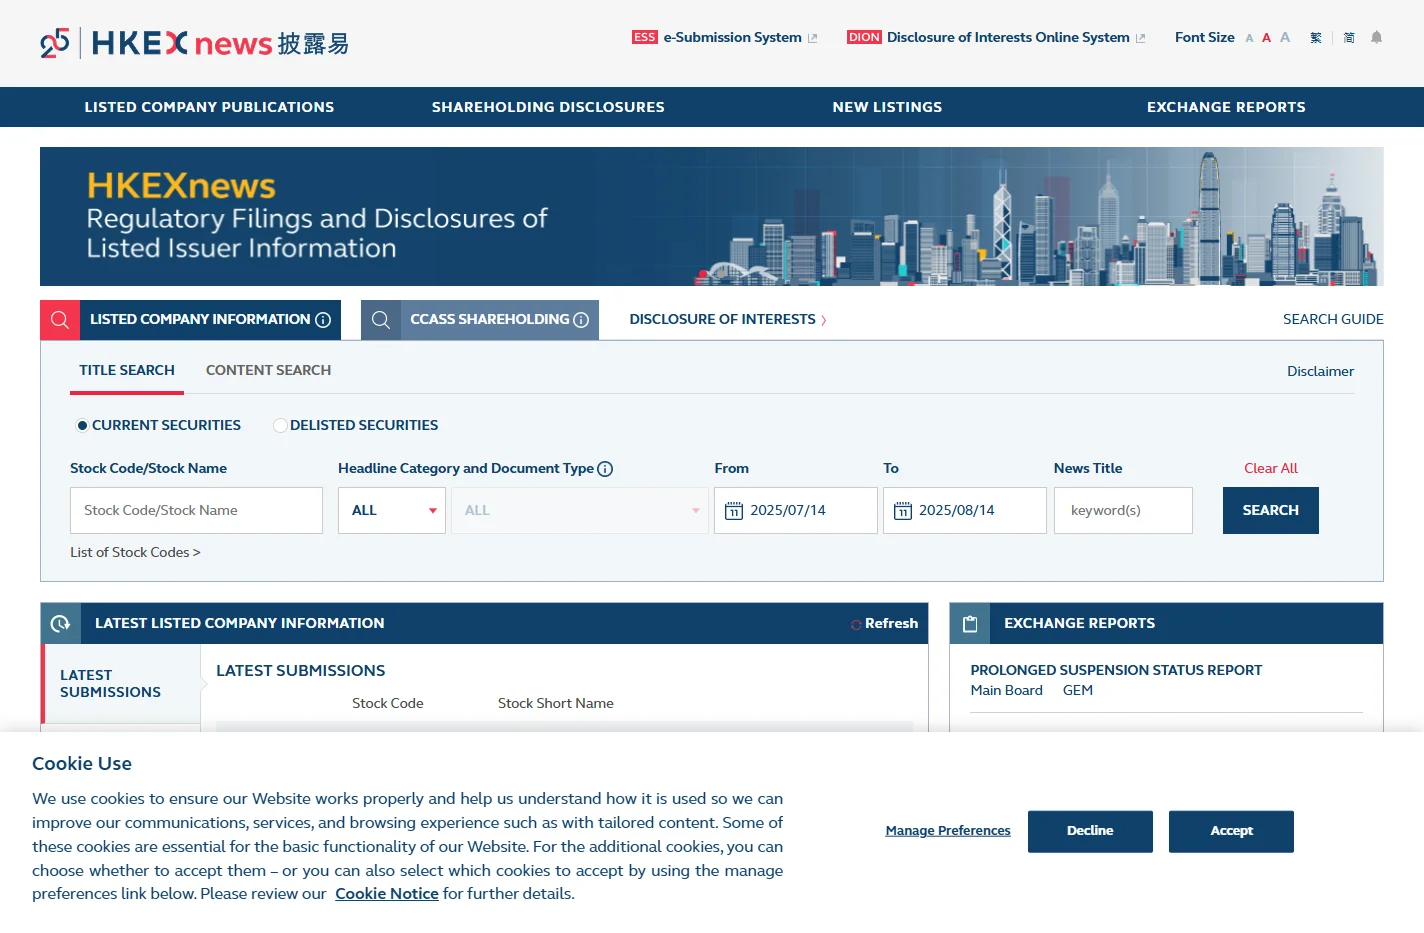The width and height of the screenshot is (1424, 933).
Task: Click the From date field 2025/07/14
Action: pyautogui.click(x=796, y=511)
